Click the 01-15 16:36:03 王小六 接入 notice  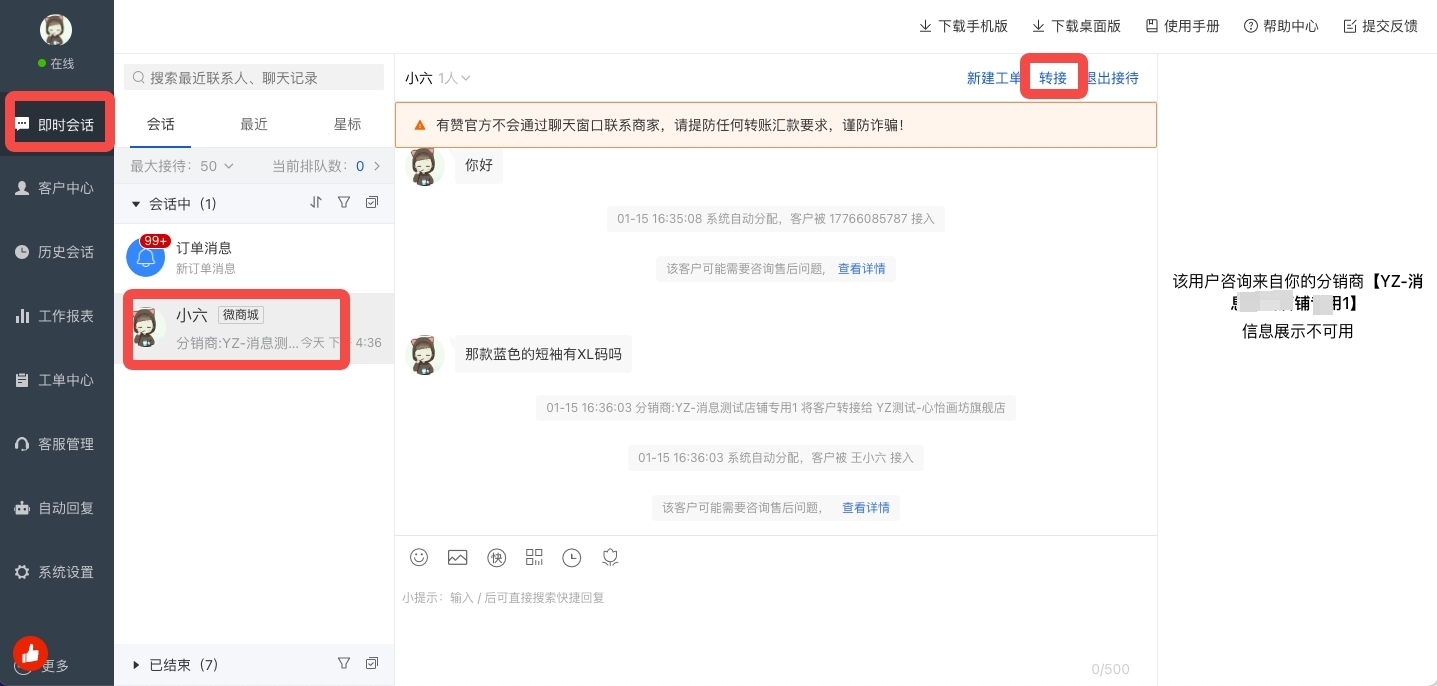coord(775,457)
